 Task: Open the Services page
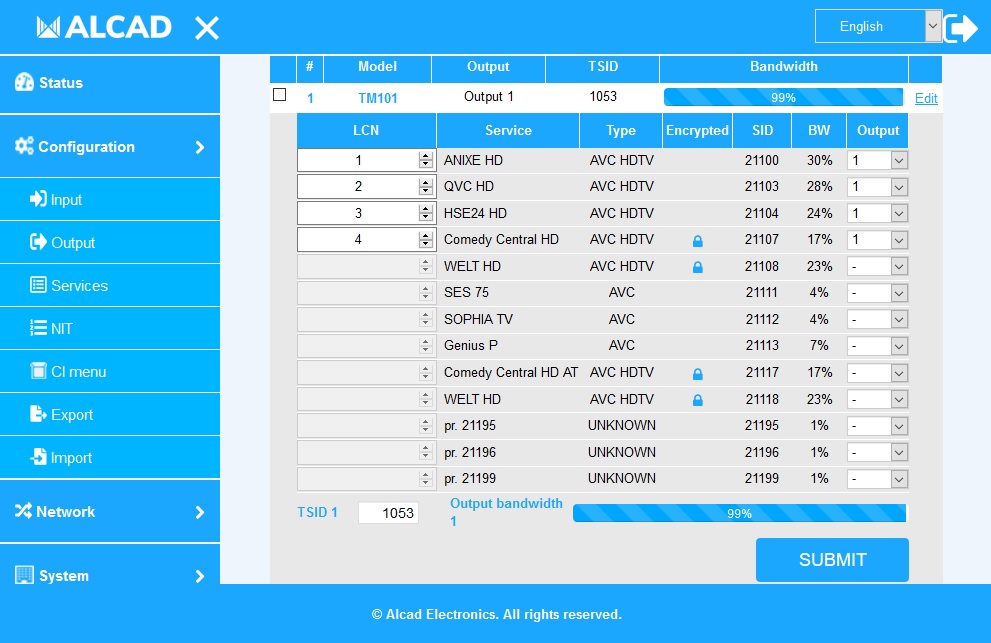(x=110, y=286)
